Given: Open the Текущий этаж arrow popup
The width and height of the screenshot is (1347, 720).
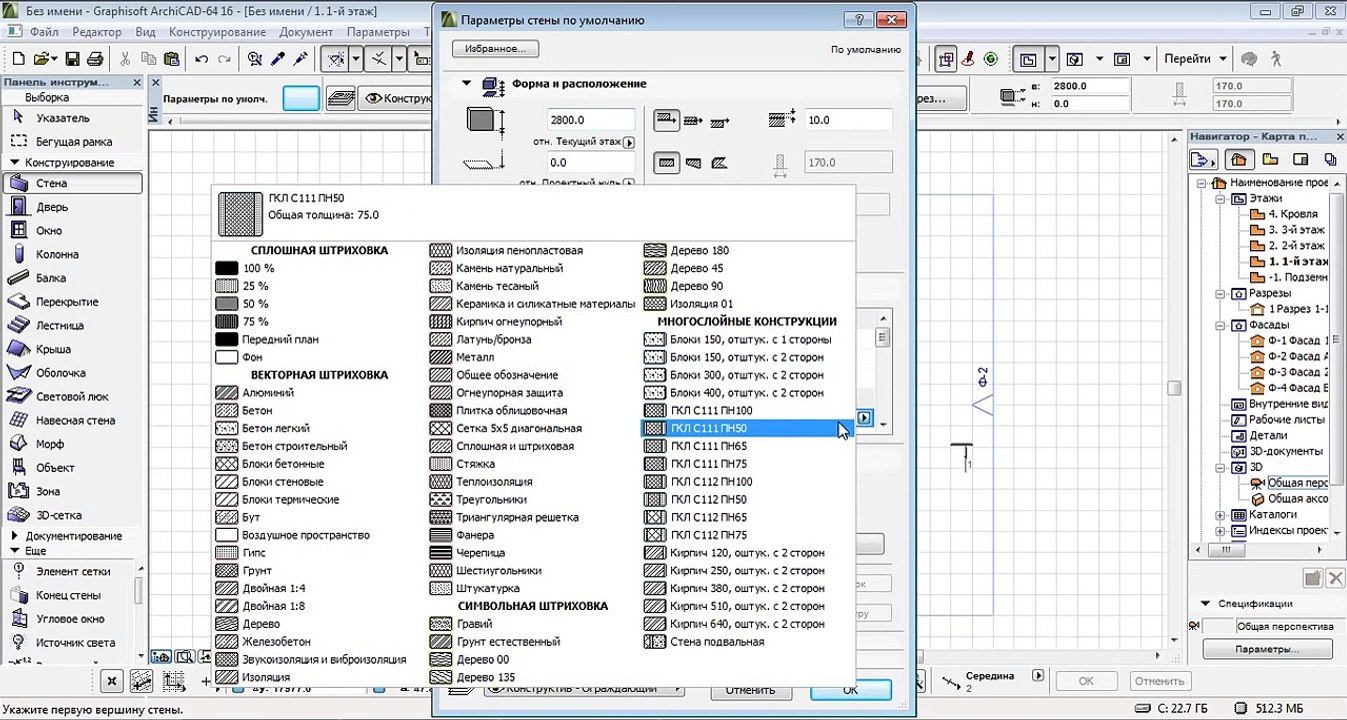Looking at the screenshot, I should coord(628,143).
